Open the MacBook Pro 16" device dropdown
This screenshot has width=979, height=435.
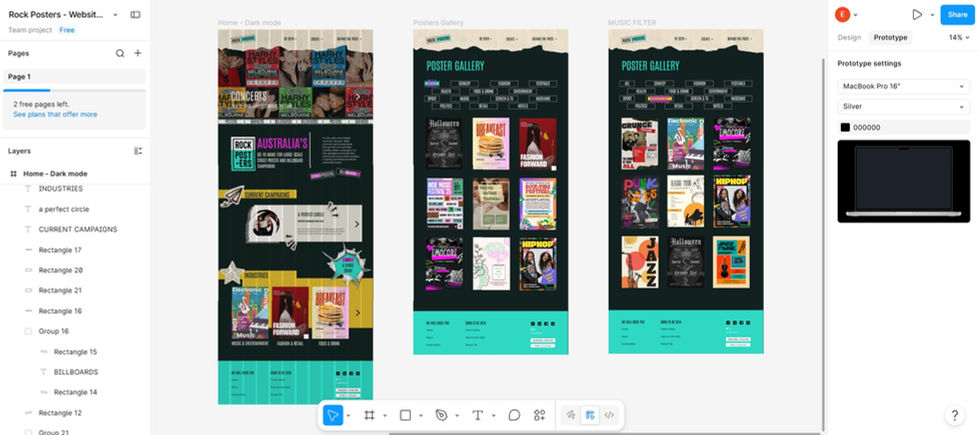(903, 86)
